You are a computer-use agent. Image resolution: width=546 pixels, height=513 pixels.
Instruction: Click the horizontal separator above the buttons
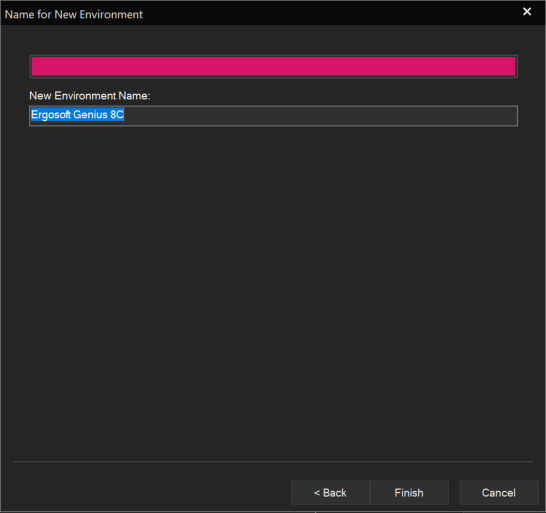point(273,461)
